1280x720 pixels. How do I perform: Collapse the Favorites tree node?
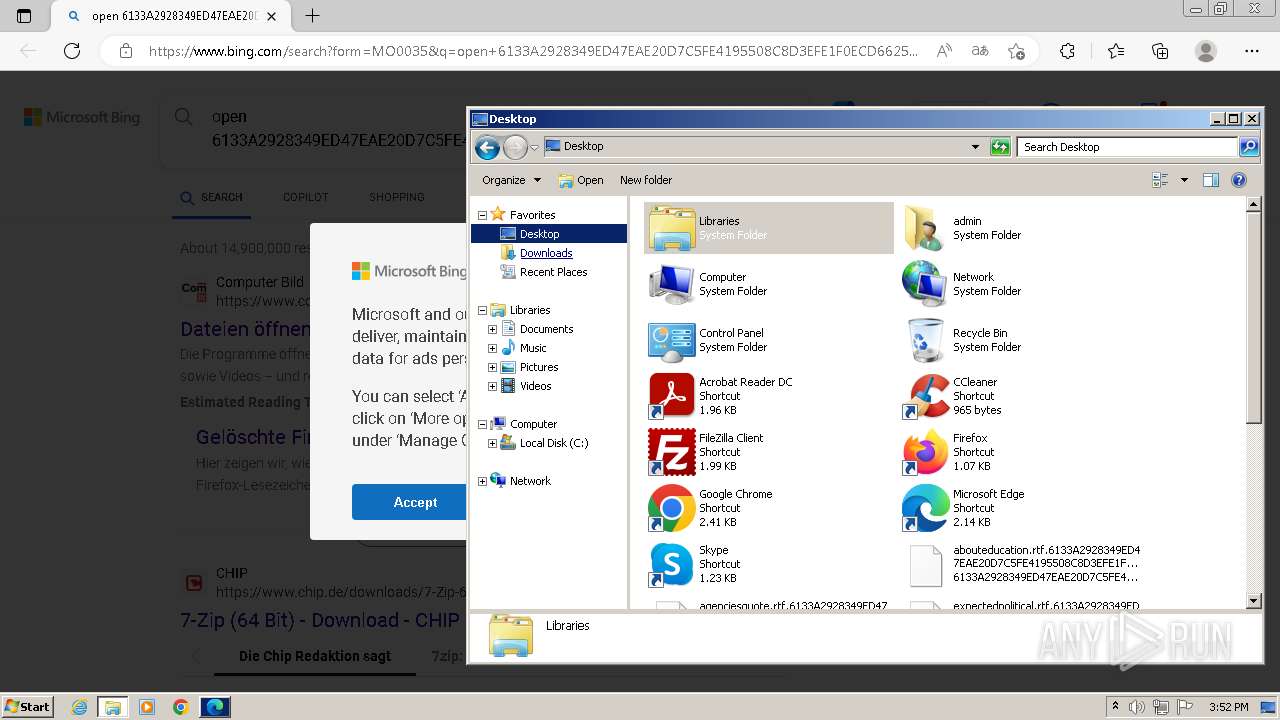coord(482,215)
